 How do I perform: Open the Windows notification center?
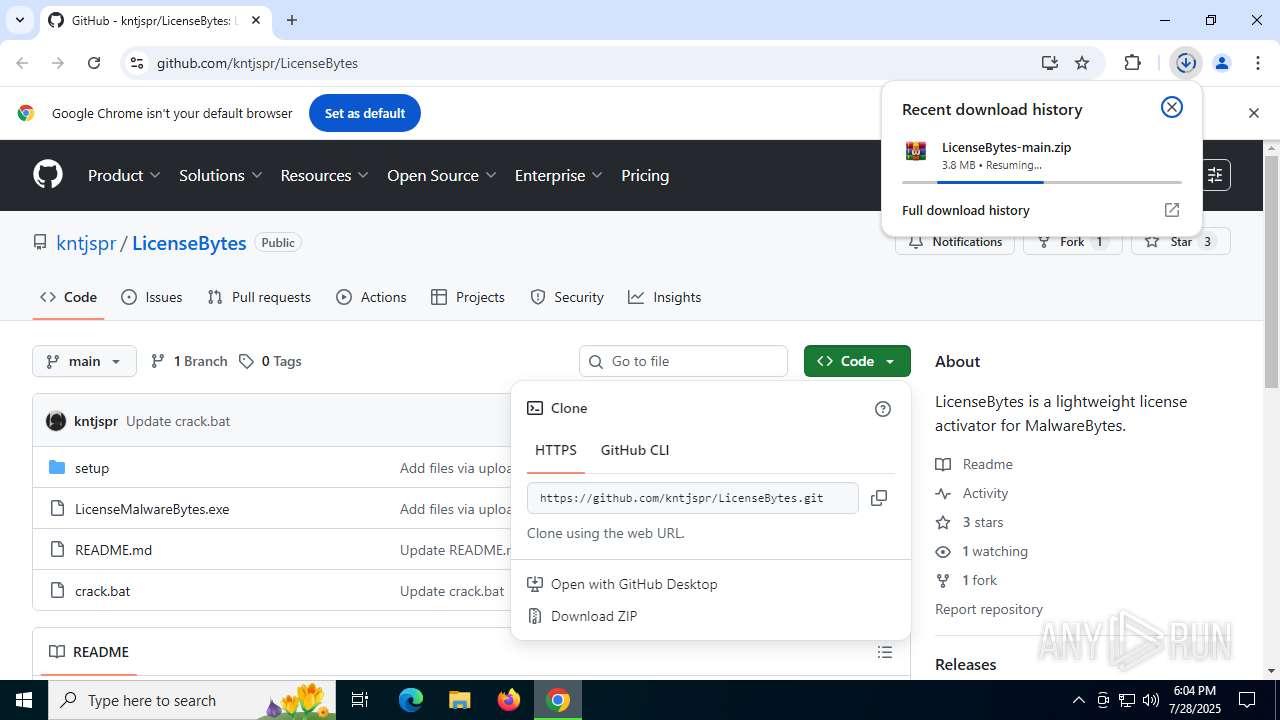click(x=1247, y=700)
